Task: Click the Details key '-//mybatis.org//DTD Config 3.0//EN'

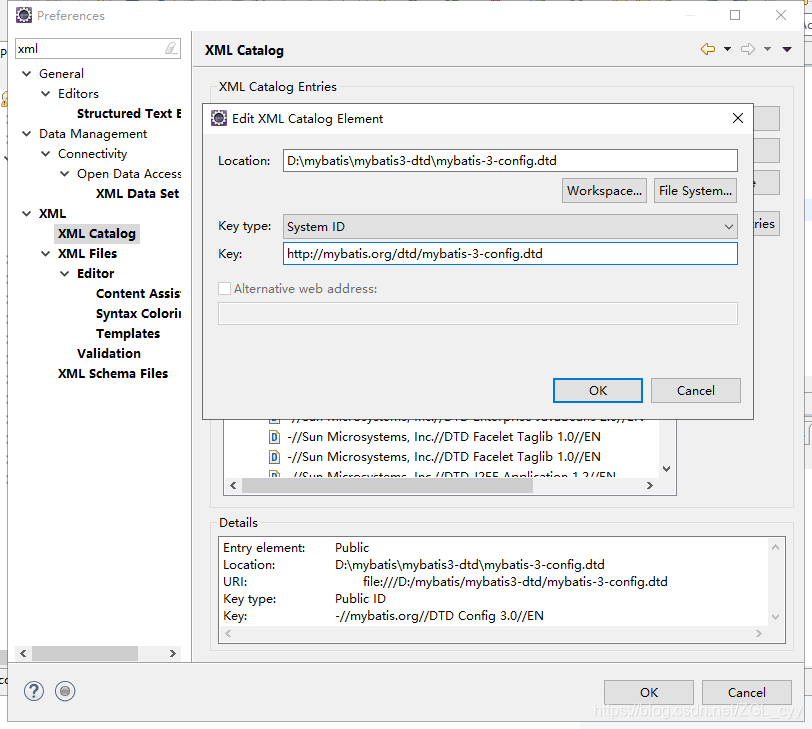Action: [439, 616]
